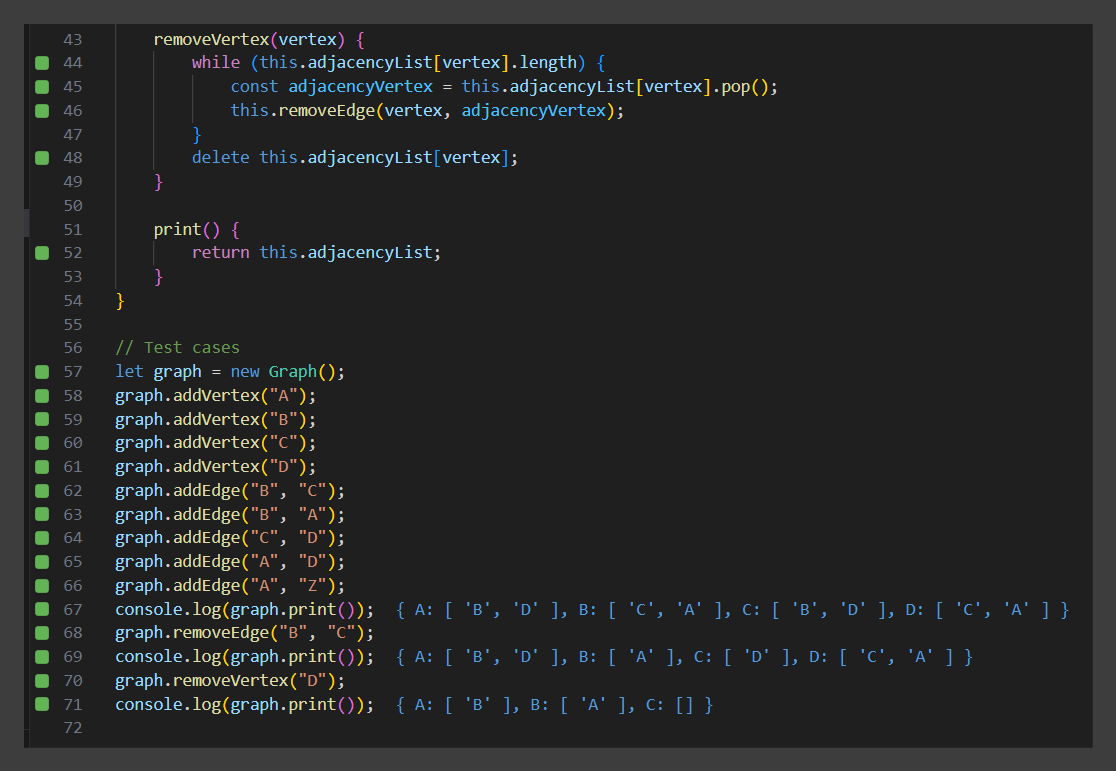Click line number 50 in the gutter
Screen dimensions: 1116x771
73,206
